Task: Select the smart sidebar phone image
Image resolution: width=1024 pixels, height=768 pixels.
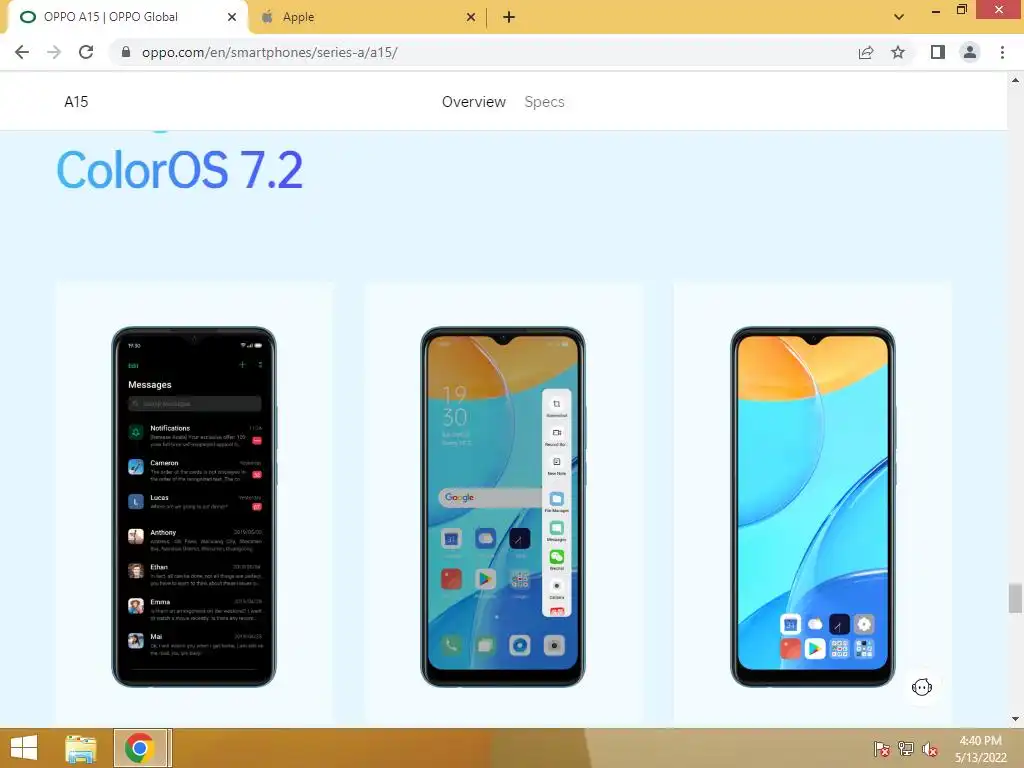Action: coord(503,507)
